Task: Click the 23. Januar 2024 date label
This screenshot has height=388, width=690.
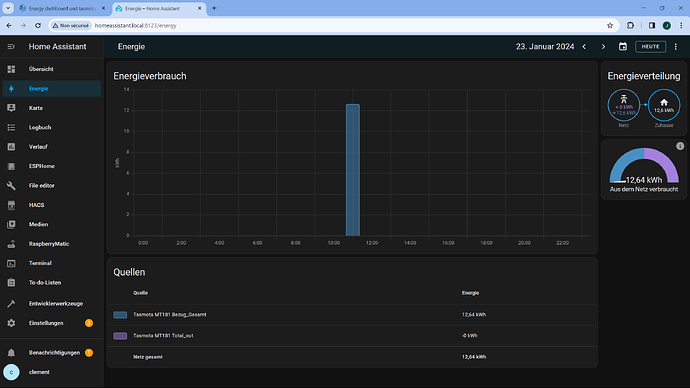Action: click(x=545, y=47)
